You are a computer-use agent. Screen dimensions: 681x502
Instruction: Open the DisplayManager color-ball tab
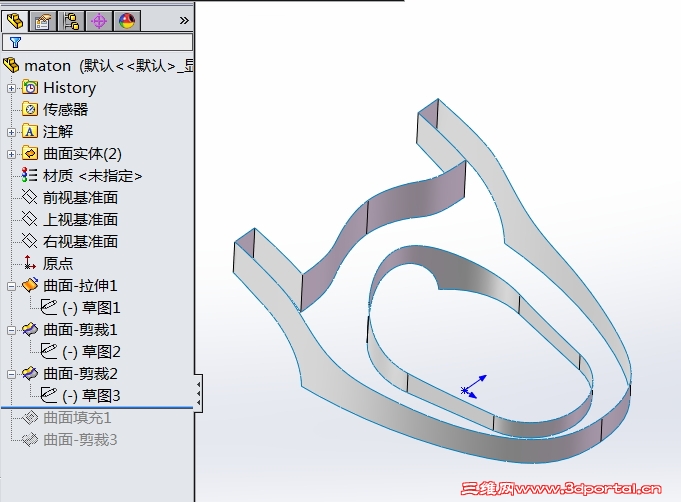coord(127,21)
